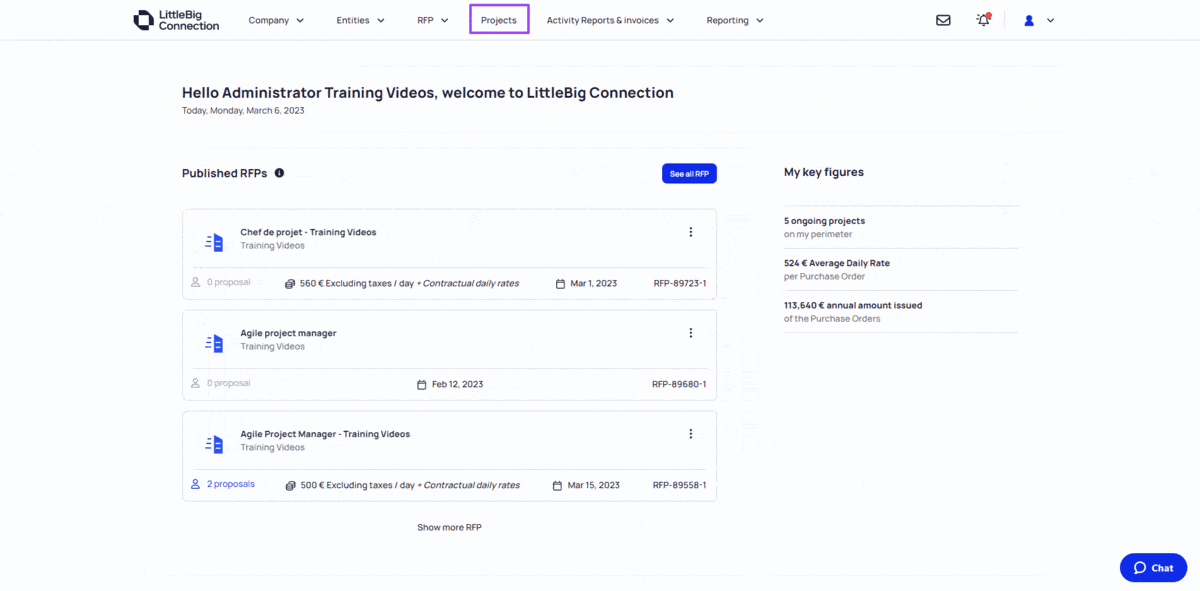Open the Chat widget button
Image resolution: width=1200 pixels, height=591 pixels.
click(1153, 567)
